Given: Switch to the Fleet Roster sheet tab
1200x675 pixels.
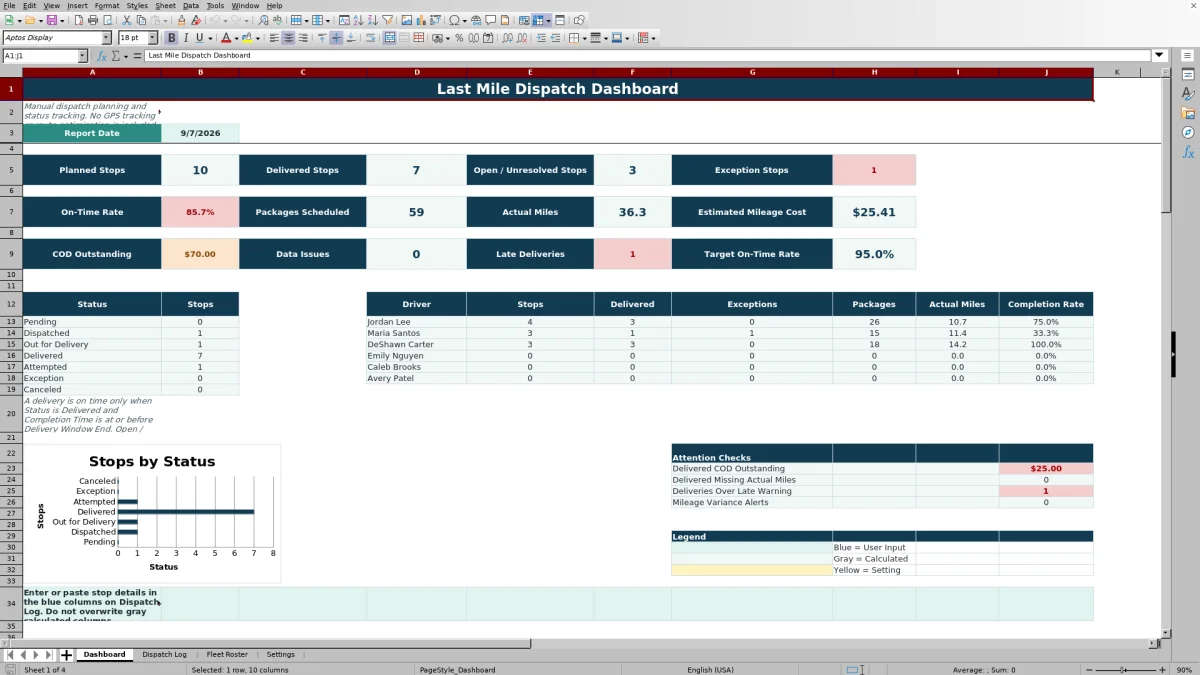Looking at the screenshot, I should (227, 655).
